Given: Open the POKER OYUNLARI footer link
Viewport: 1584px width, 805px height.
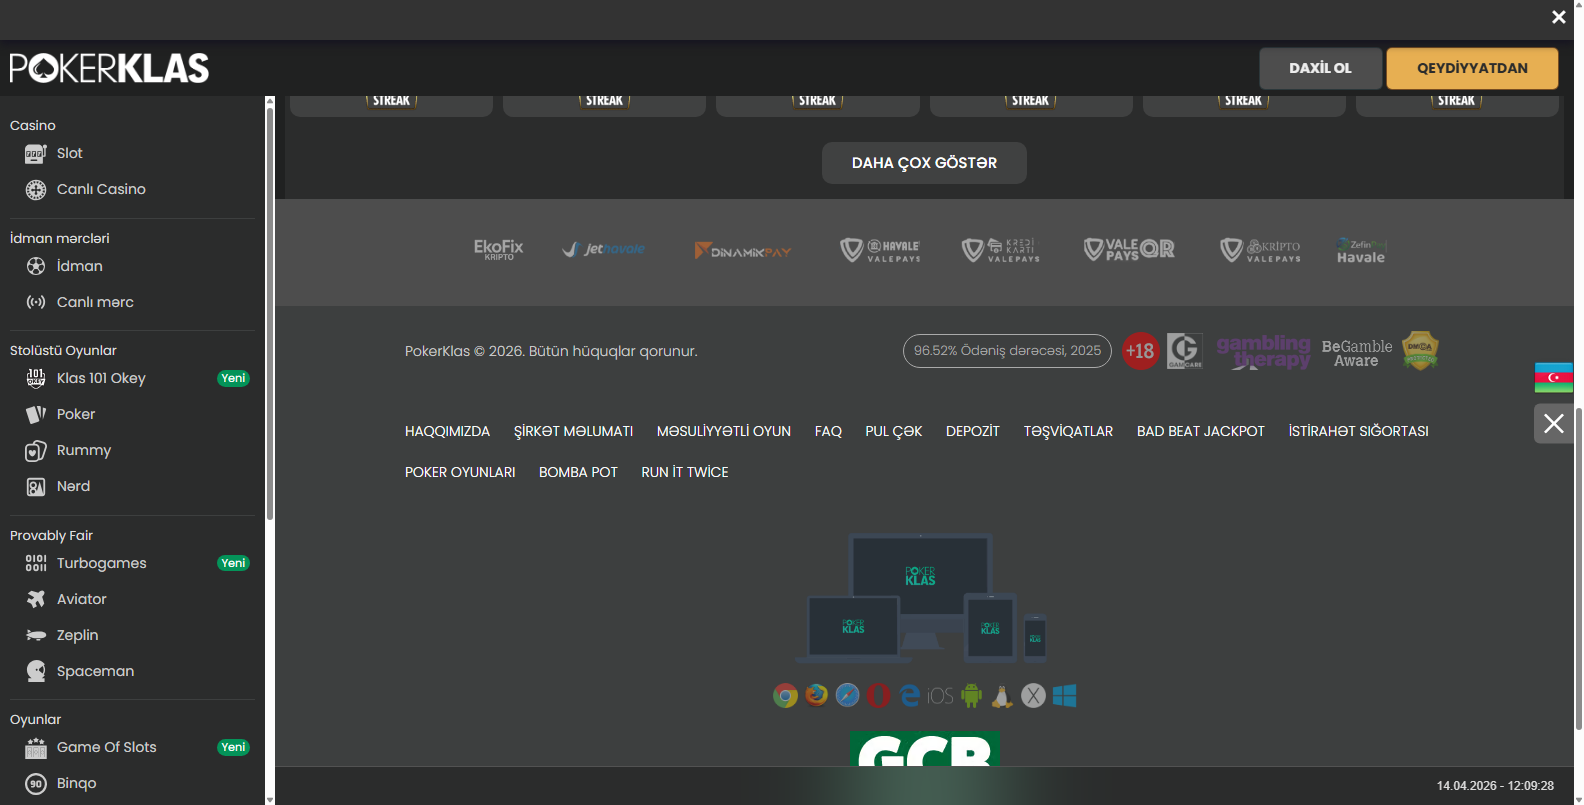Looking at the screenshot, I should coord(460,472).
